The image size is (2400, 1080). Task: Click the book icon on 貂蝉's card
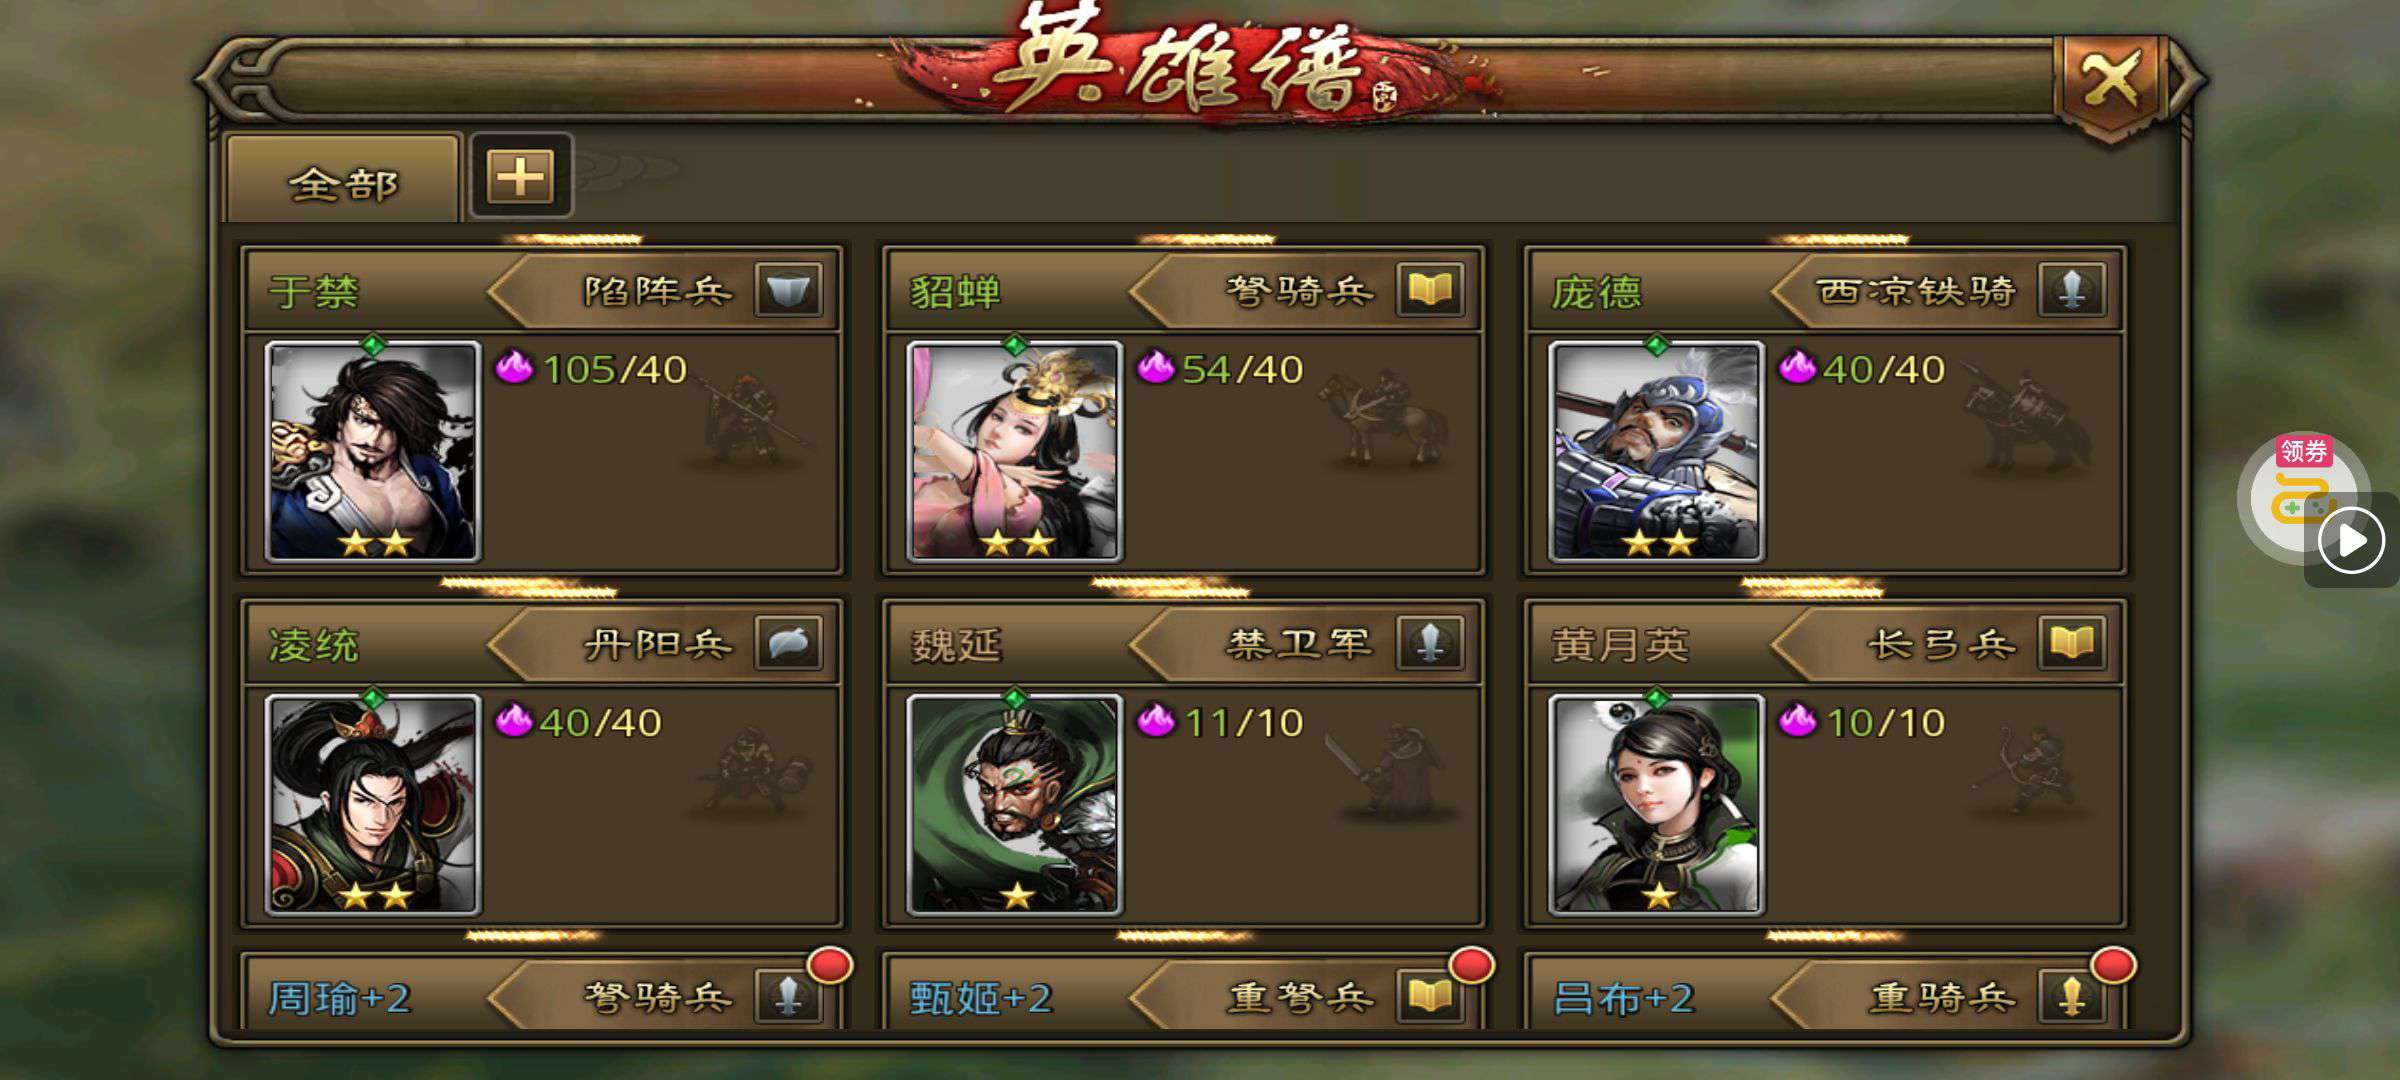(1430, 290)
